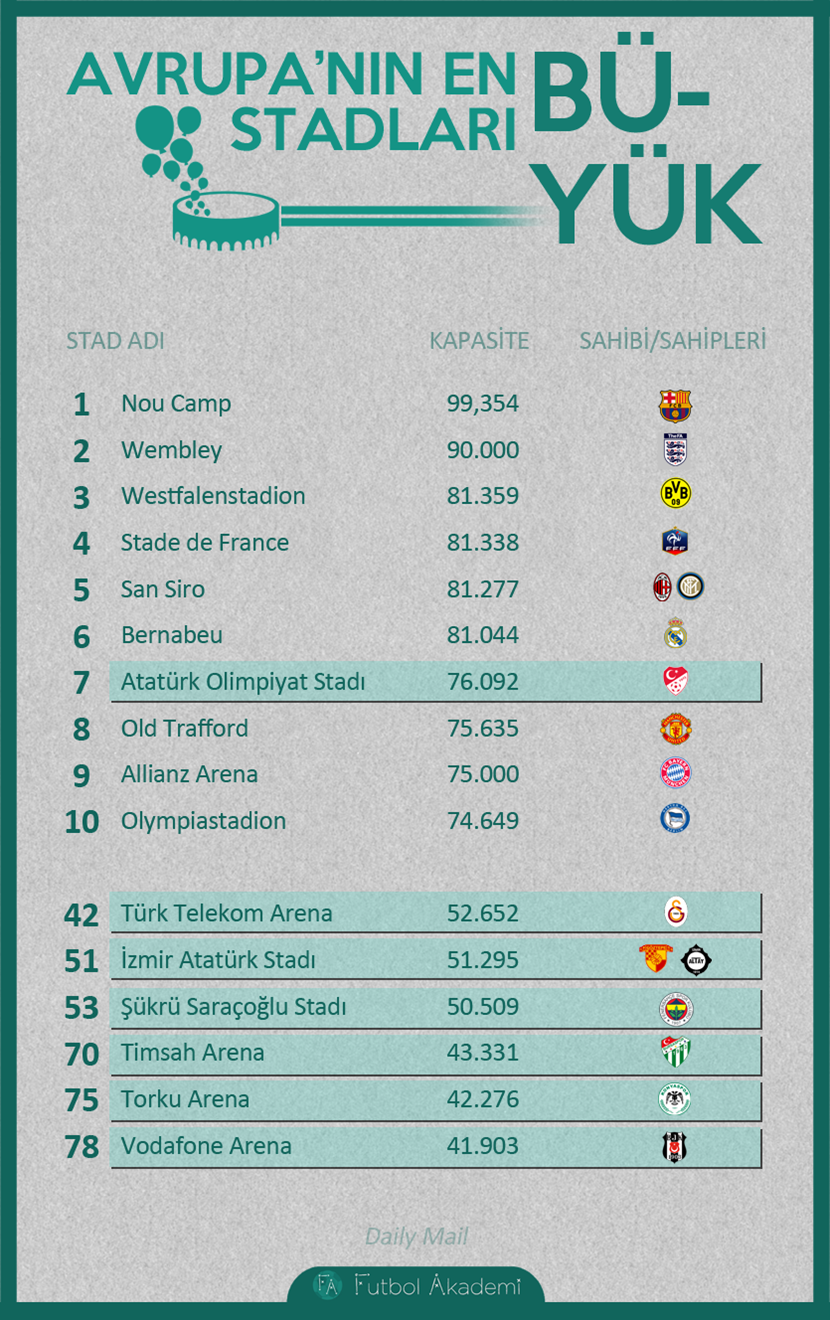Select the Beşiktaş crest icon
The width and height of the screenshot is (830, 1320).
676,1146
